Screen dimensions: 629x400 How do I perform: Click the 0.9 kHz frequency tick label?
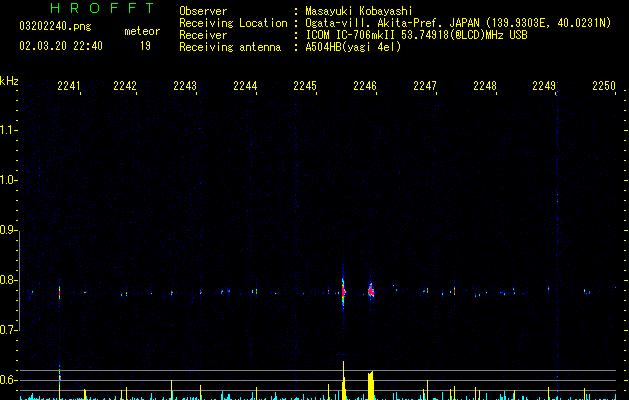click(8, 230)
